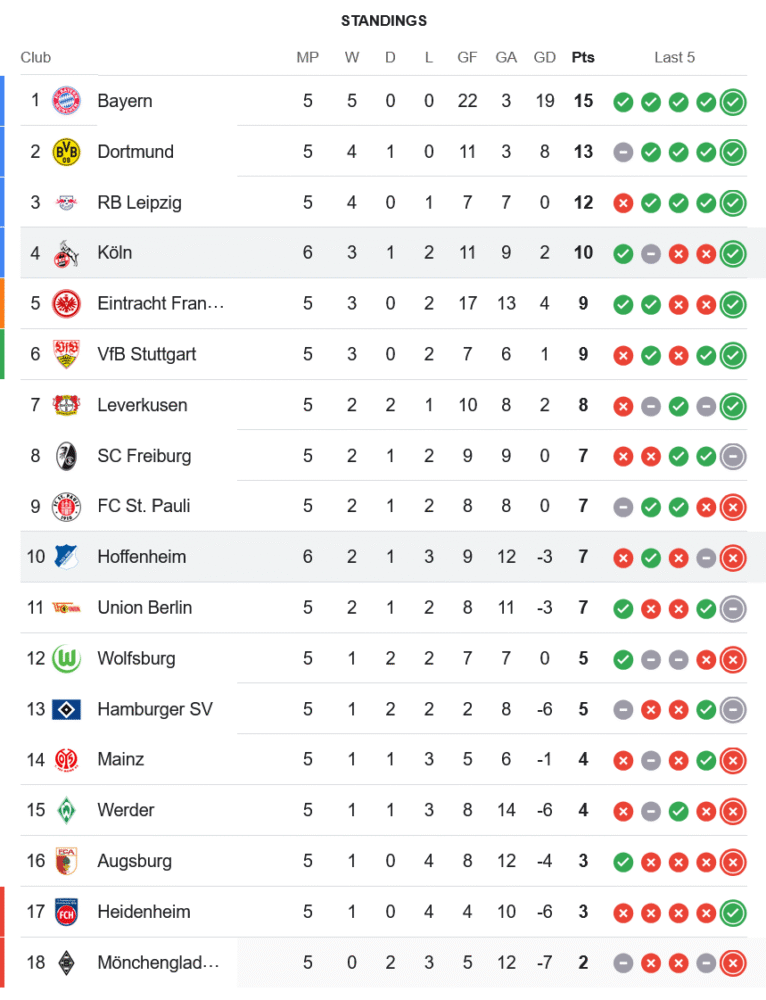Click the Dortmund BVB crest icon
The height and width of the screenshot is (1000, 766).
(x=67, y=152)
